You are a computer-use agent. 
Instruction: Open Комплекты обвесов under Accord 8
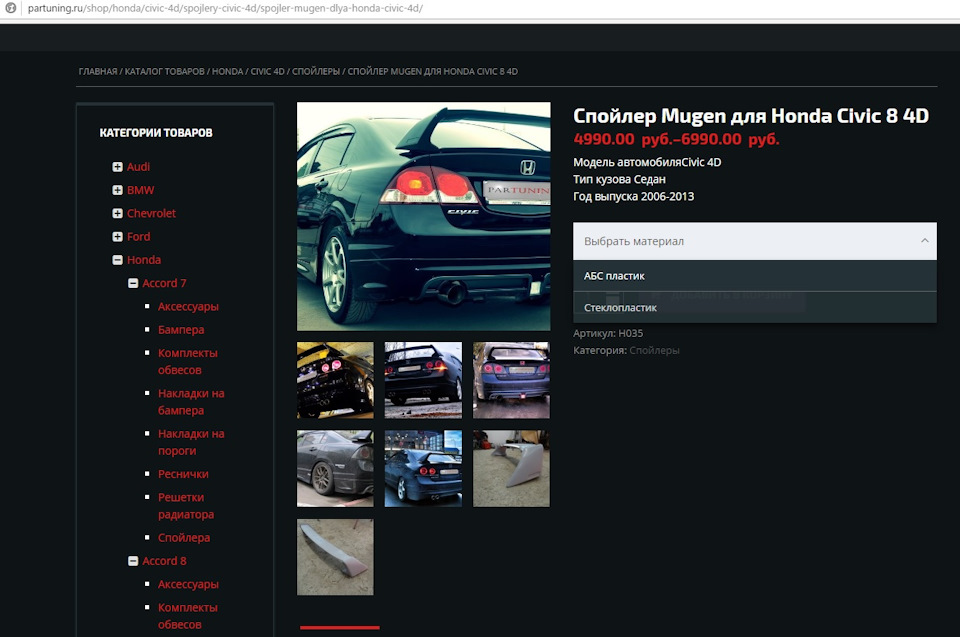187,616
